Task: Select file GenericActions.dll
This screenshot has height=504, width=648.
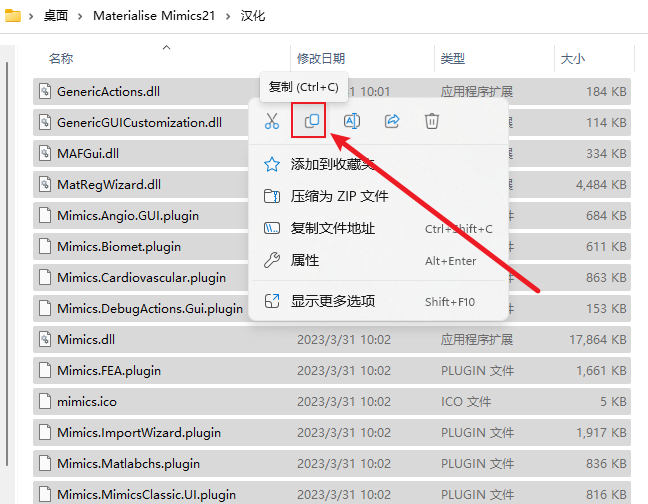Action: tap(108, 91)
